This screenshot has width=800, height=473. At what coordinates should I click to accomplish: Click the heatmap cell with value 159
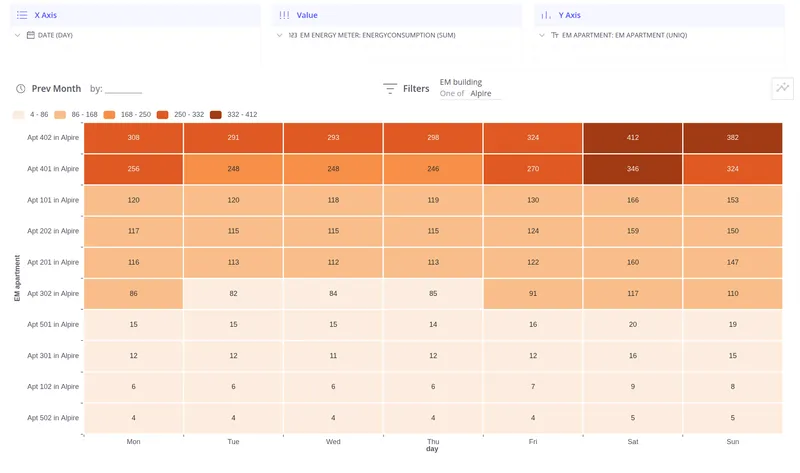633,231
